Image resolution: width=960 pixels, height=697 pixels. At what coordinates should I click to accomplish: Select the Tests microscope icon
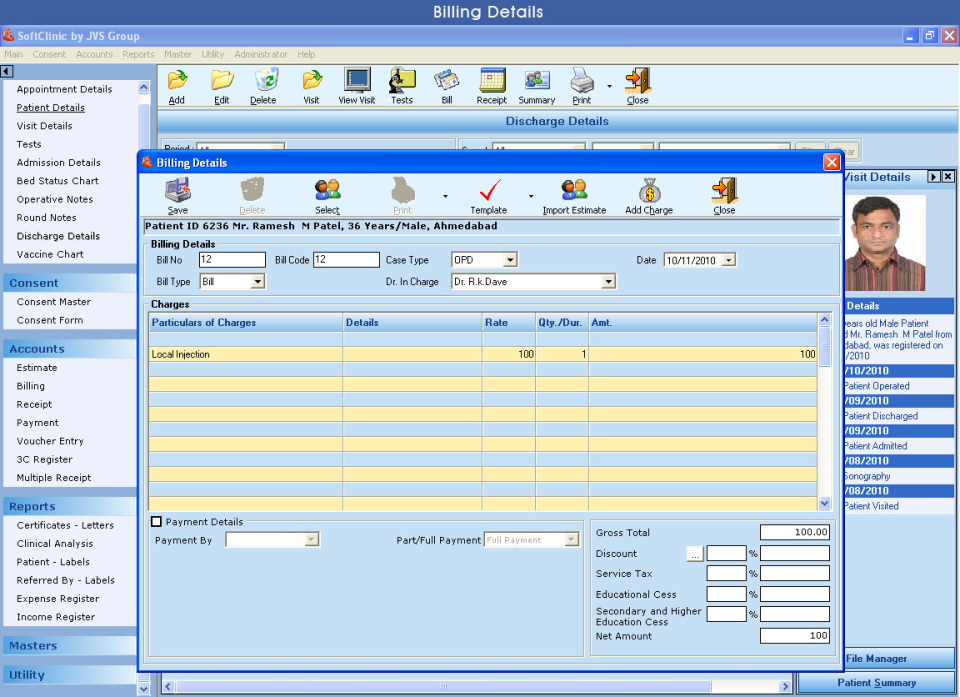coord(402,85)
